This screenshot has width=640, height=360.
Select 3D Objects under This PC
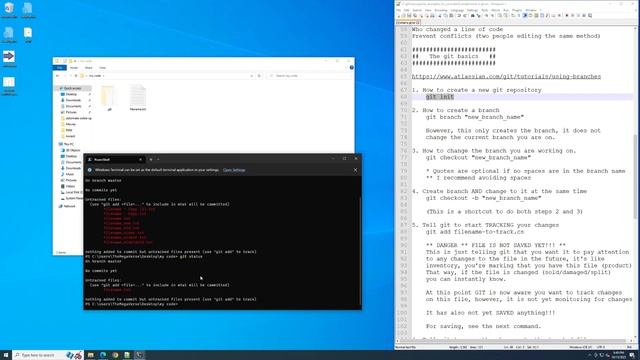73,150
